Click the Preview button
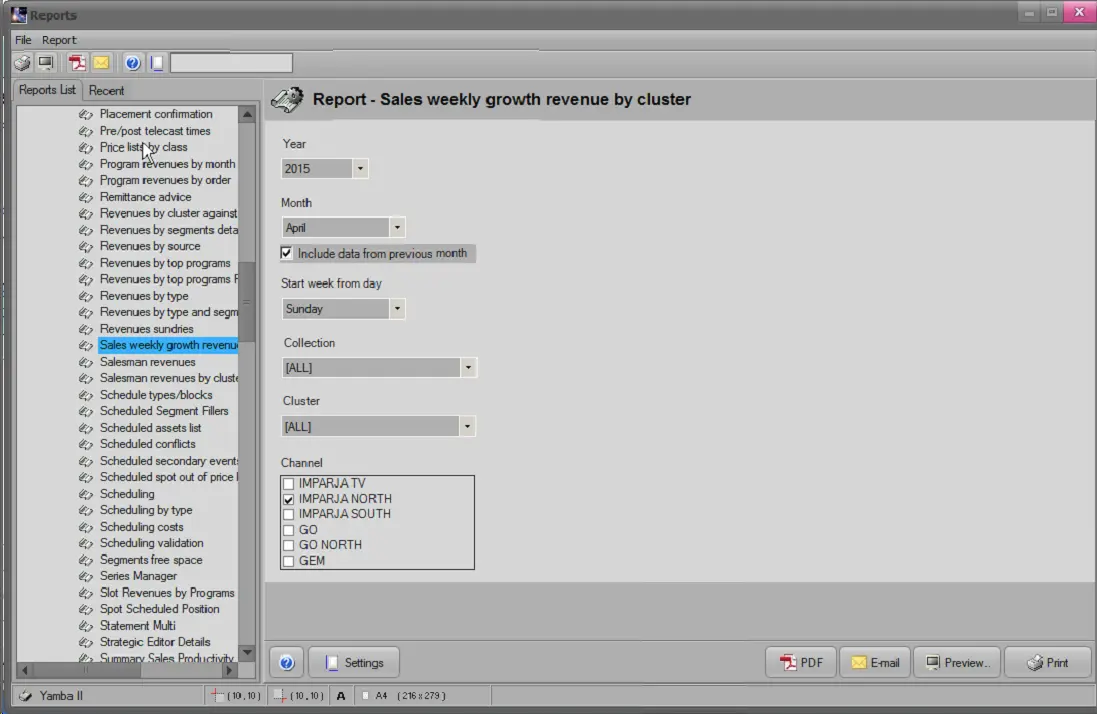This screenshot has width=1097, height=714. (957, 662)
